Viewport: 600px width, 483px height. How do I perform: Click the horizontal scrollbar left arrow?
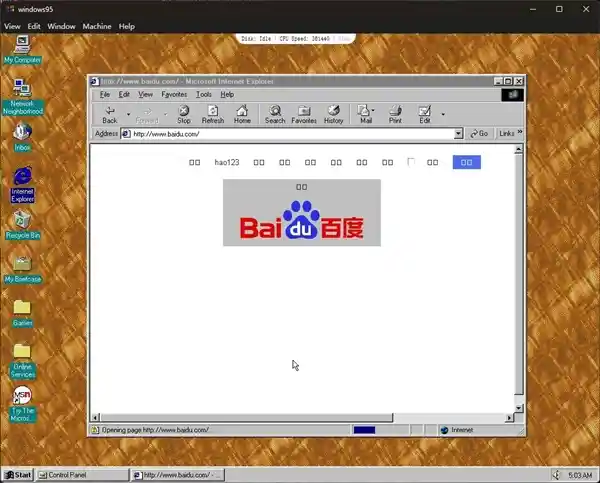[x=96, y=418]
